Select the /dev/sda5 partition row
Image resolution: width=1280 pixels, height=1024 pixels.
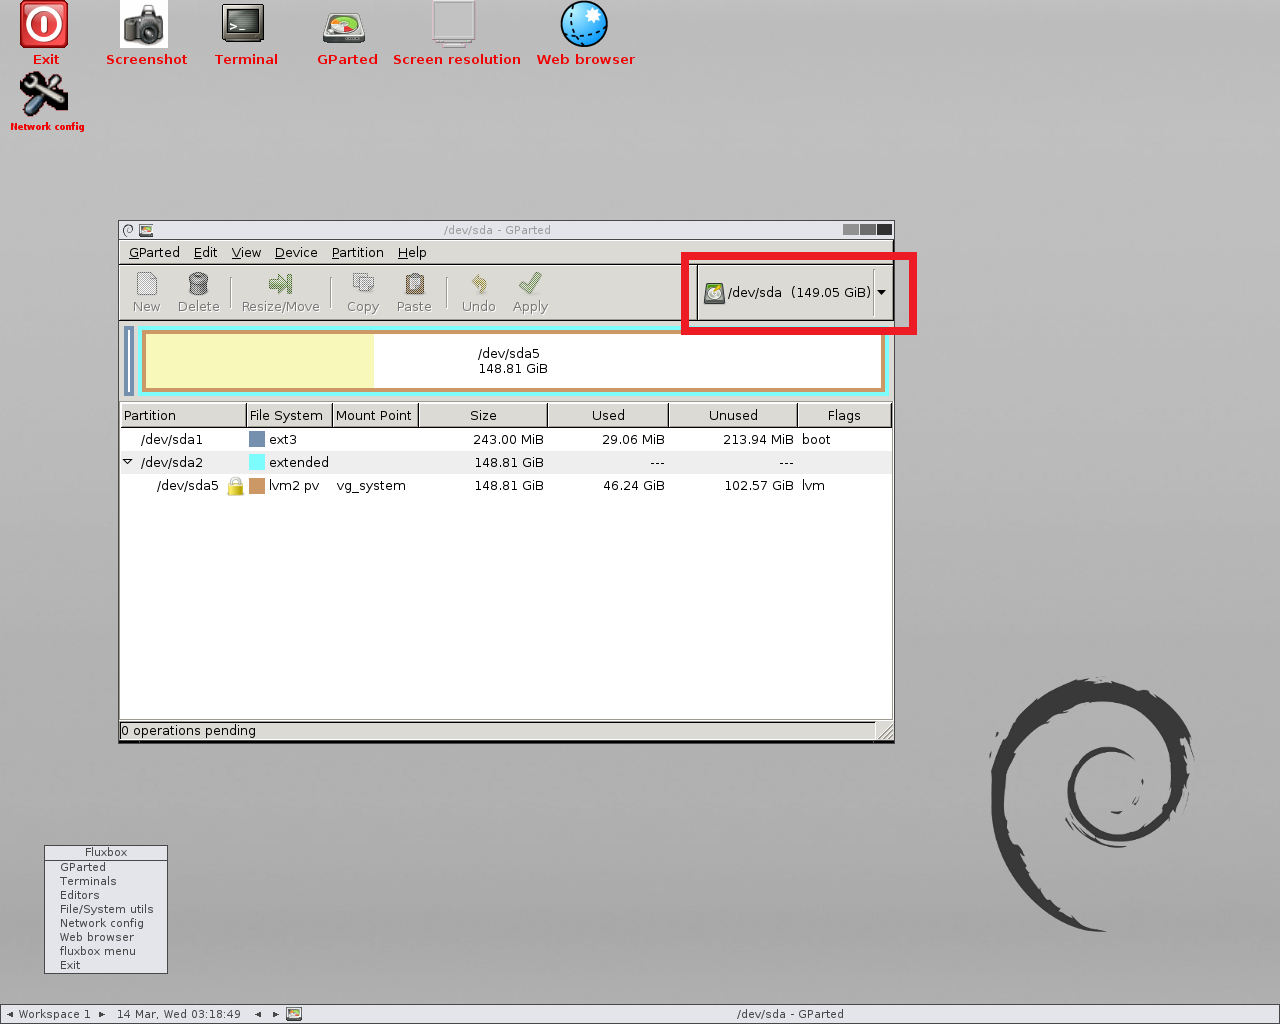(506, 486)
